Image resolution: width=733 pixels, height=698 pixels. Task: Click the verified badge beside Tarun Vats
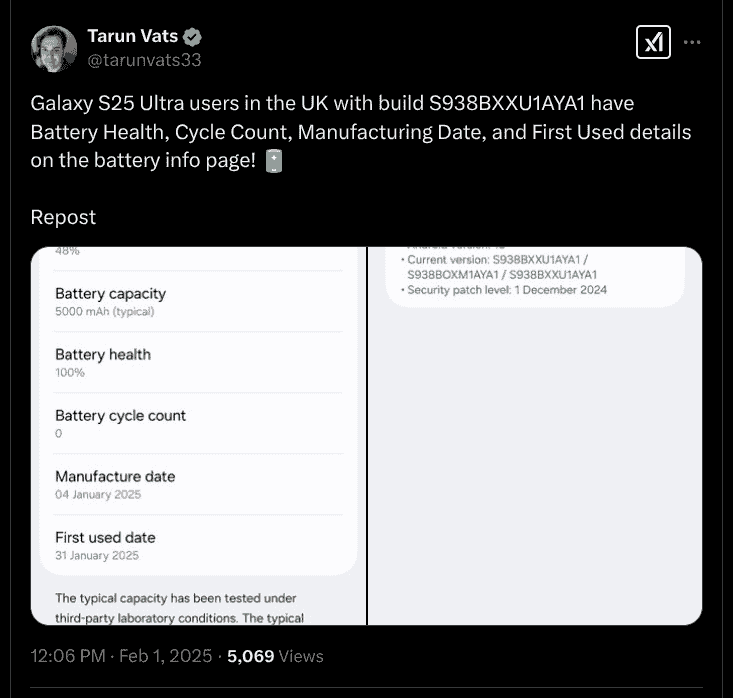pyautogui.click(x=194, y=37)
